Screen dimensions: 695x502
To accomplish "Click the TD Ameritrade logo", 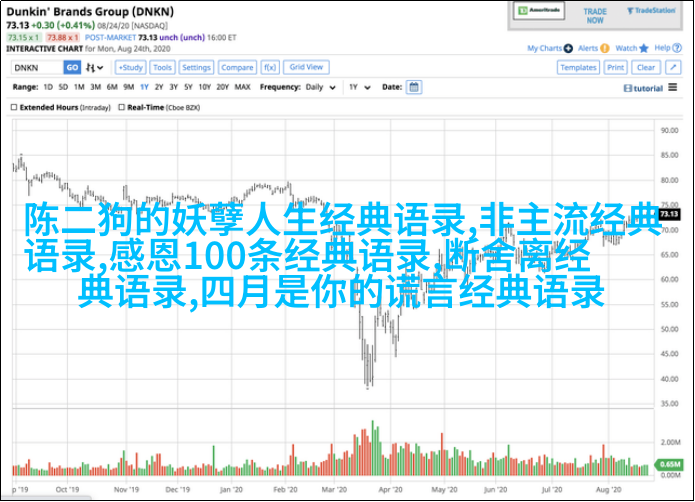I will pos(539,11).
